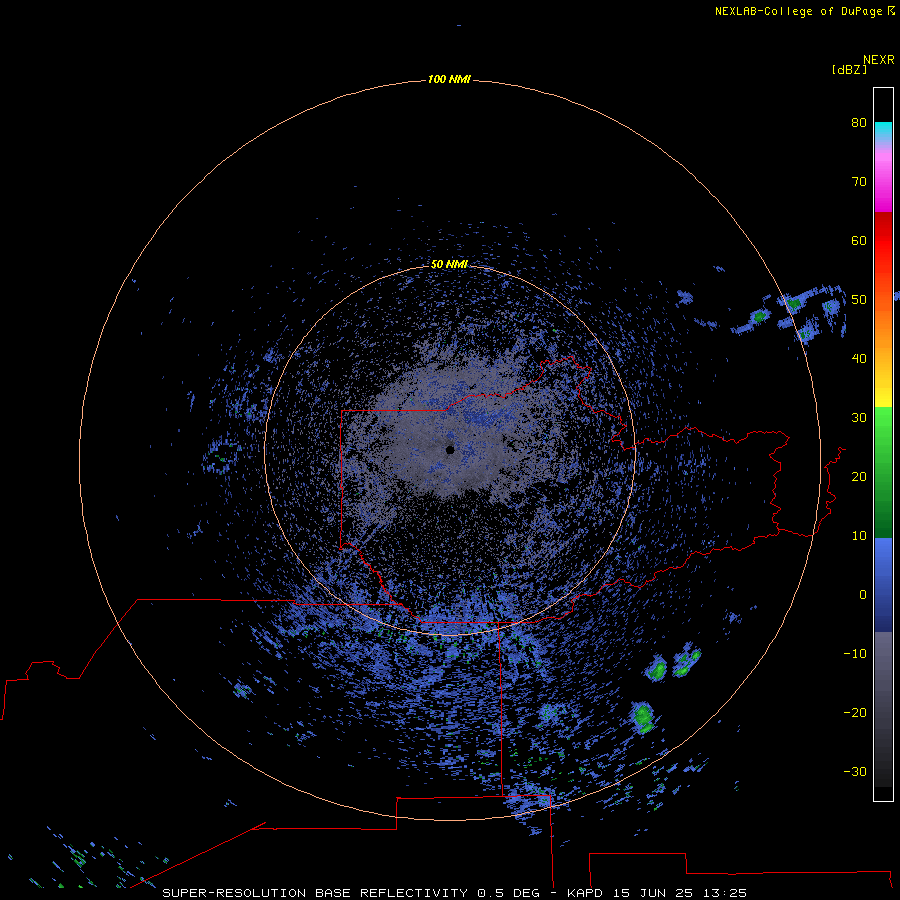Click the 60 value on the dBZ scale
The height and width of the screenshot is (900, 900).
pyautogui.click(x=859, y=240)
